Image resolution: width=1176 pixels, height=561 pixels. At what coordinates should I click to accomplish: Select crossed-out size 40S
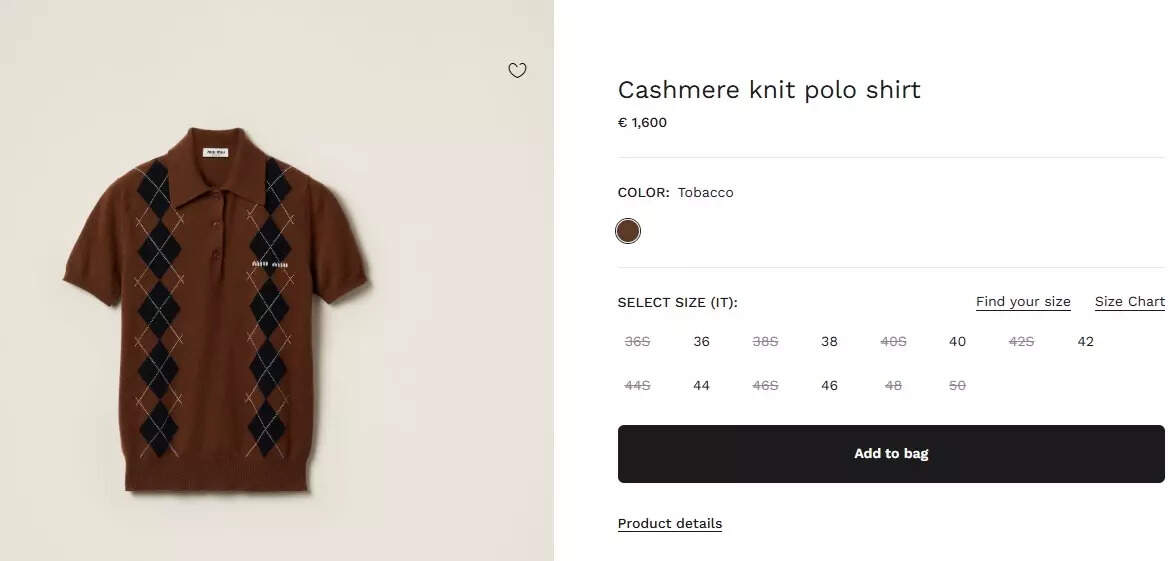[893, 342]
